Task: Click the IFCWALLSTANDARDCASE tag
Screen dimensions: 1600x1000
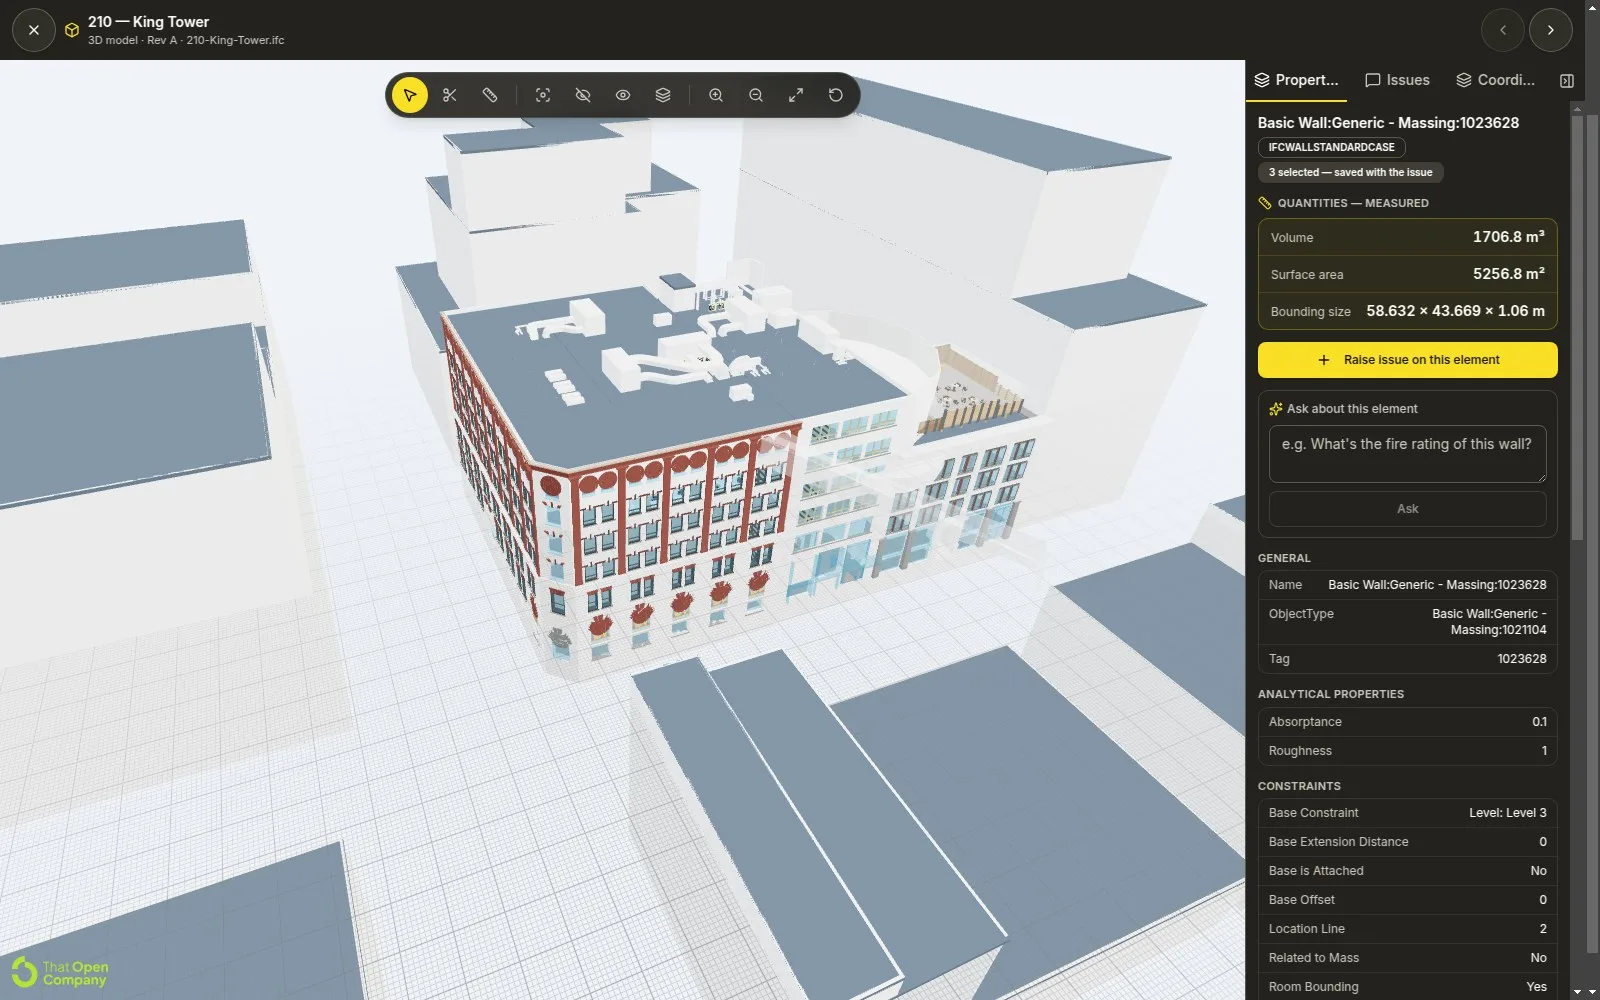Action: pos(1331,147)
